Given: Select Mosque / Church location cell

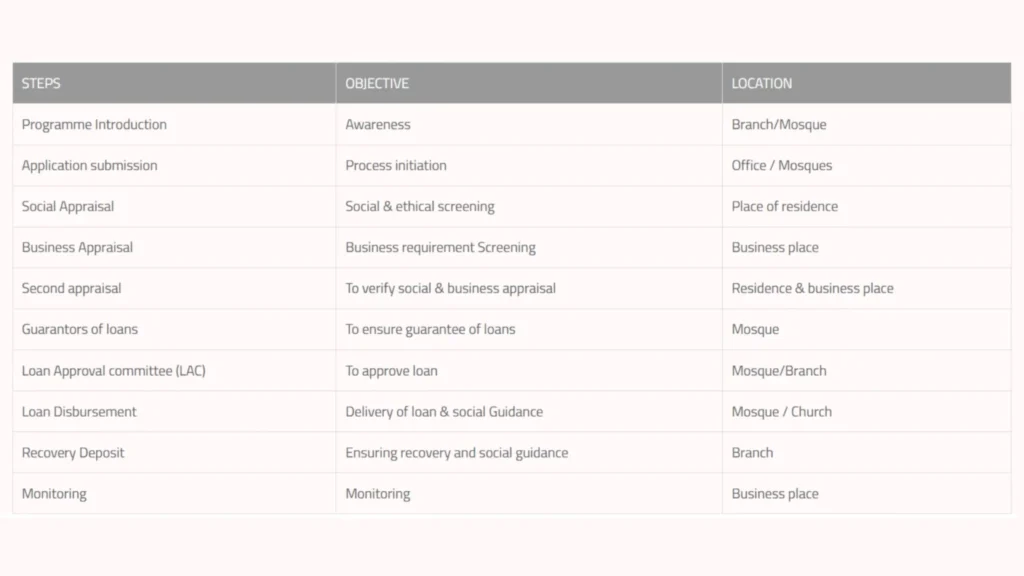Looking at the screenshot, I should click(781, 411).
